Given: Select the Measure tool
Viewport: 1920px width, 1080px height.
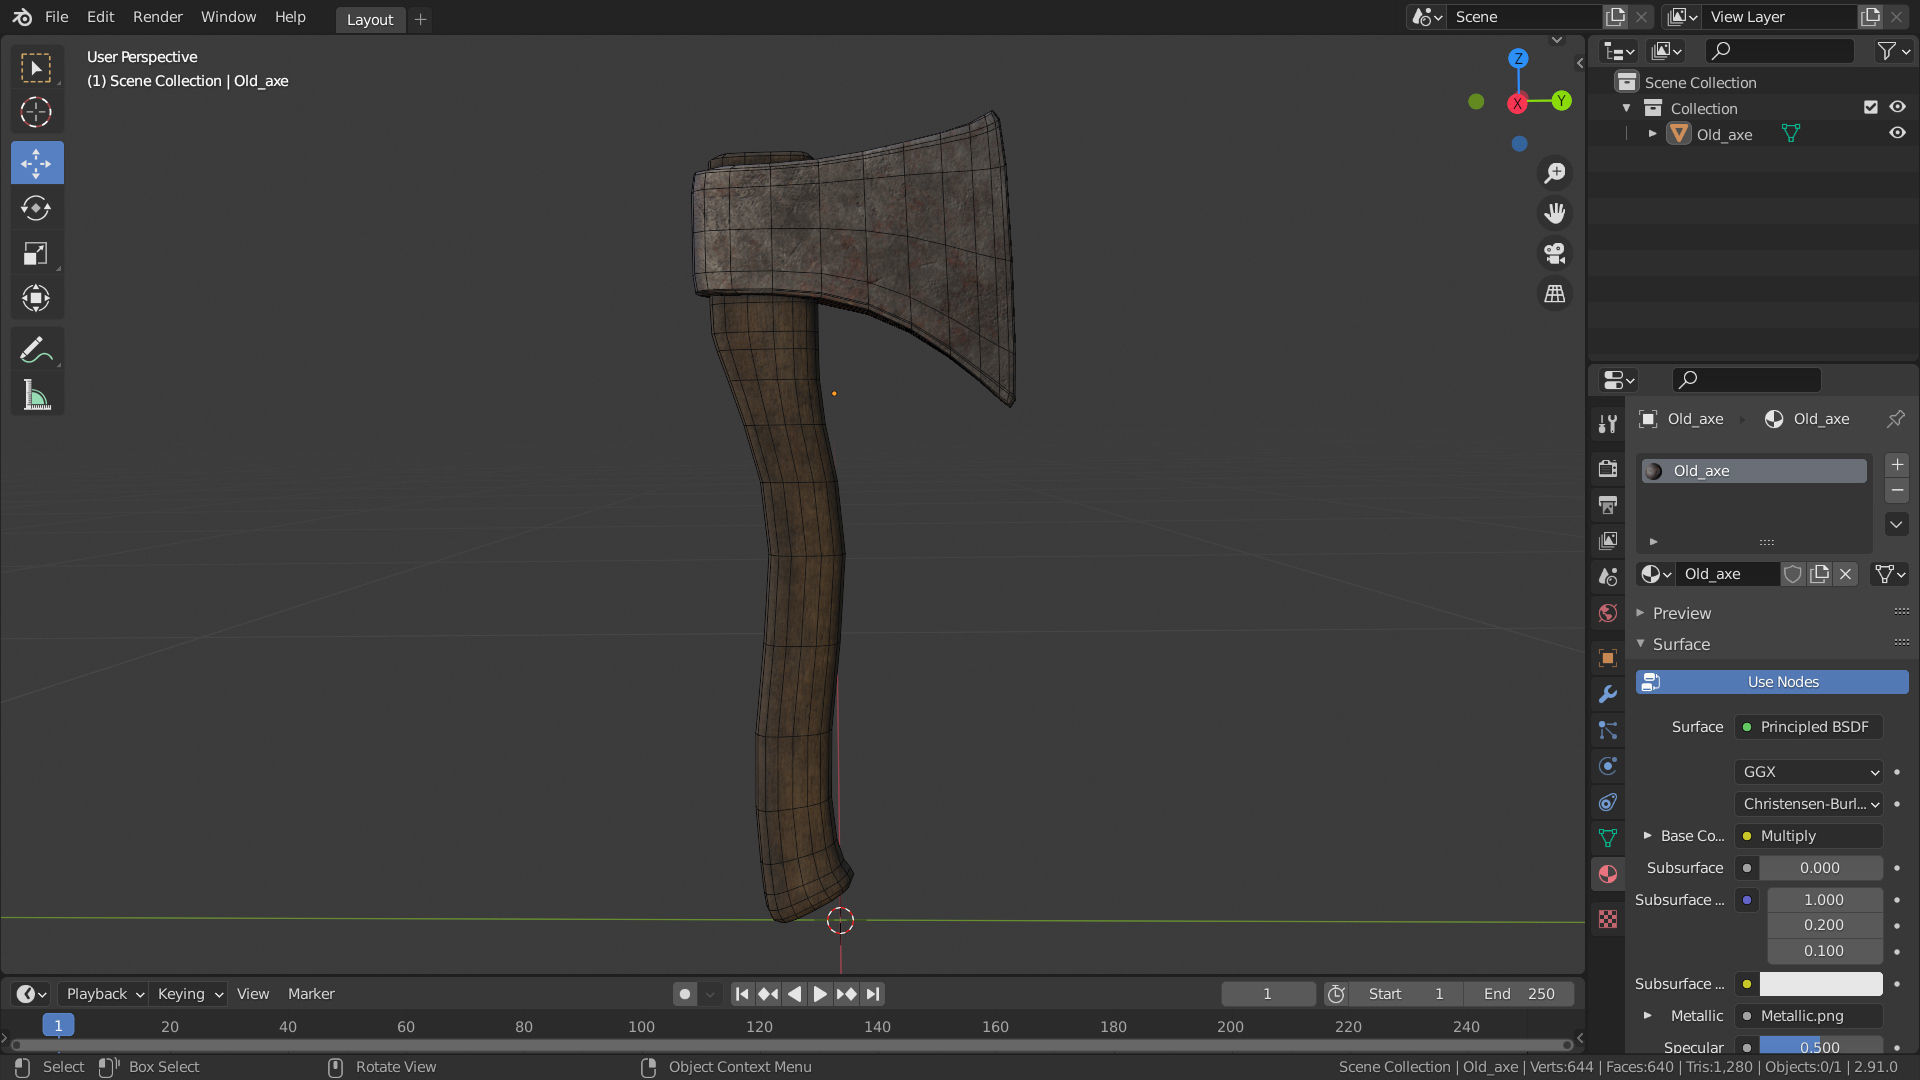Looking at the screenshot, I should 37,395.
